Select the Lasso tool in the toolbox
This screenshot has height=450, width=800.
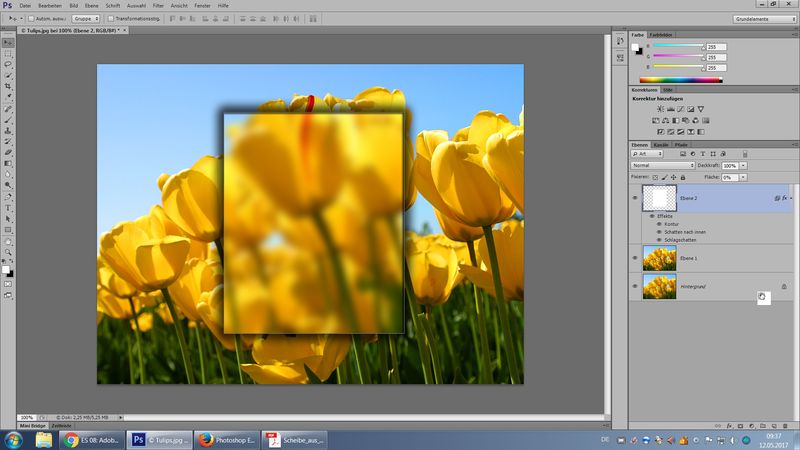tap(8, 63)
